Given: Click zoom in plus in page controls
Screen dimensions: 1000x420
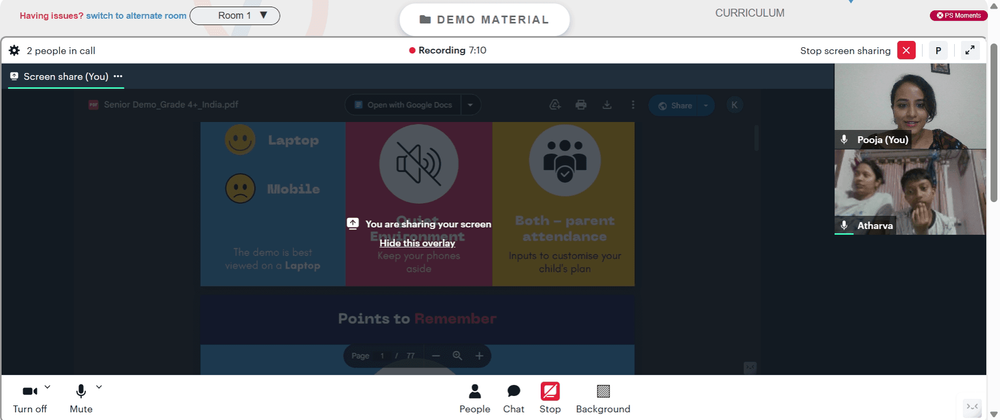Looking at the screenshot, I should click(479, 356).
